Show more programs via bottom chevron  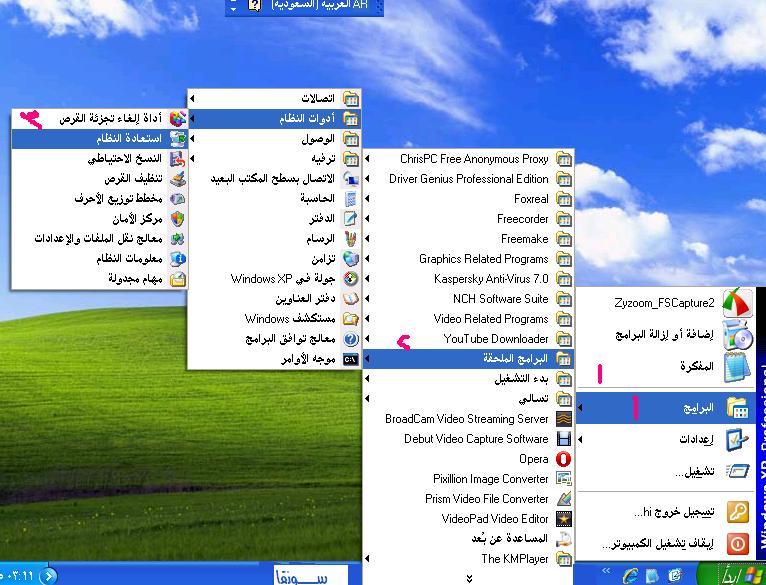point(469,579)
